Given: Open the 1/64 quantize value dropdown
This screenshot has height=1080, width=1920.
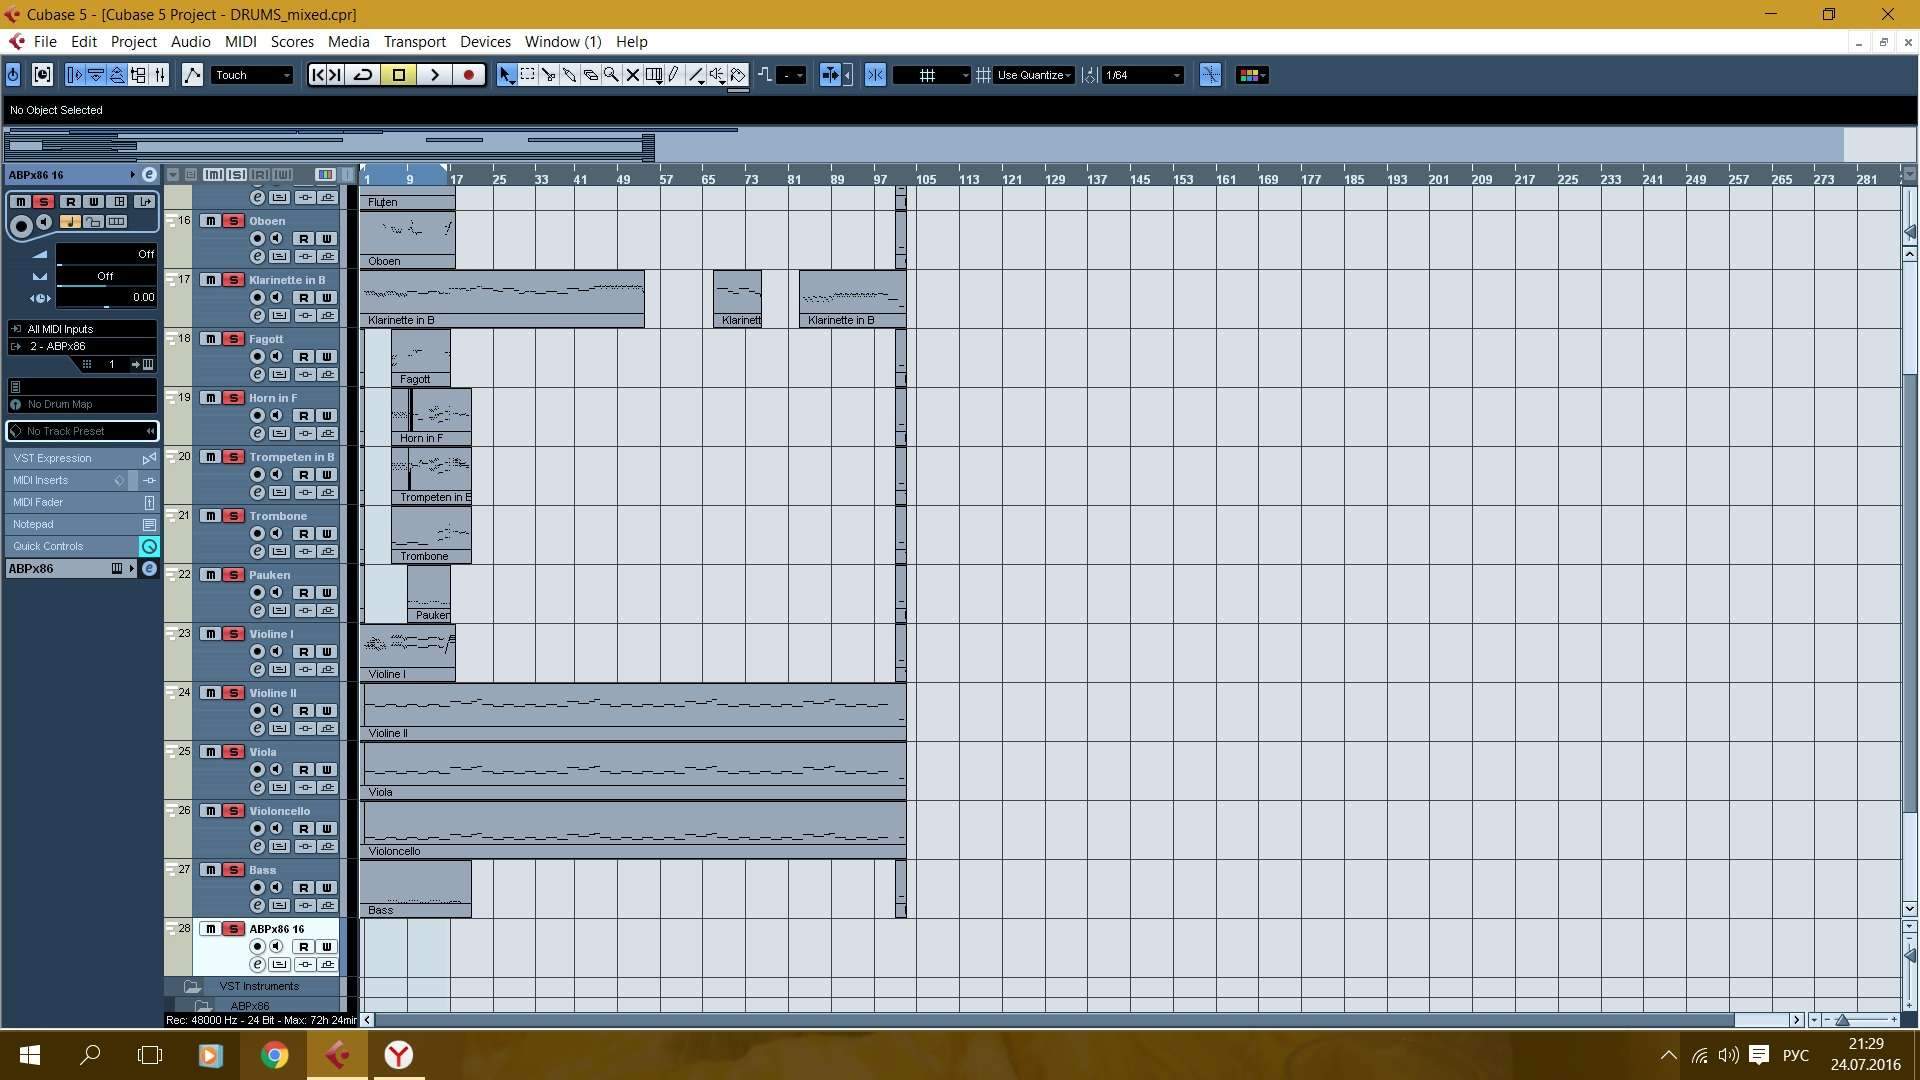Looking at the screenshot, I should point(1143,75).
